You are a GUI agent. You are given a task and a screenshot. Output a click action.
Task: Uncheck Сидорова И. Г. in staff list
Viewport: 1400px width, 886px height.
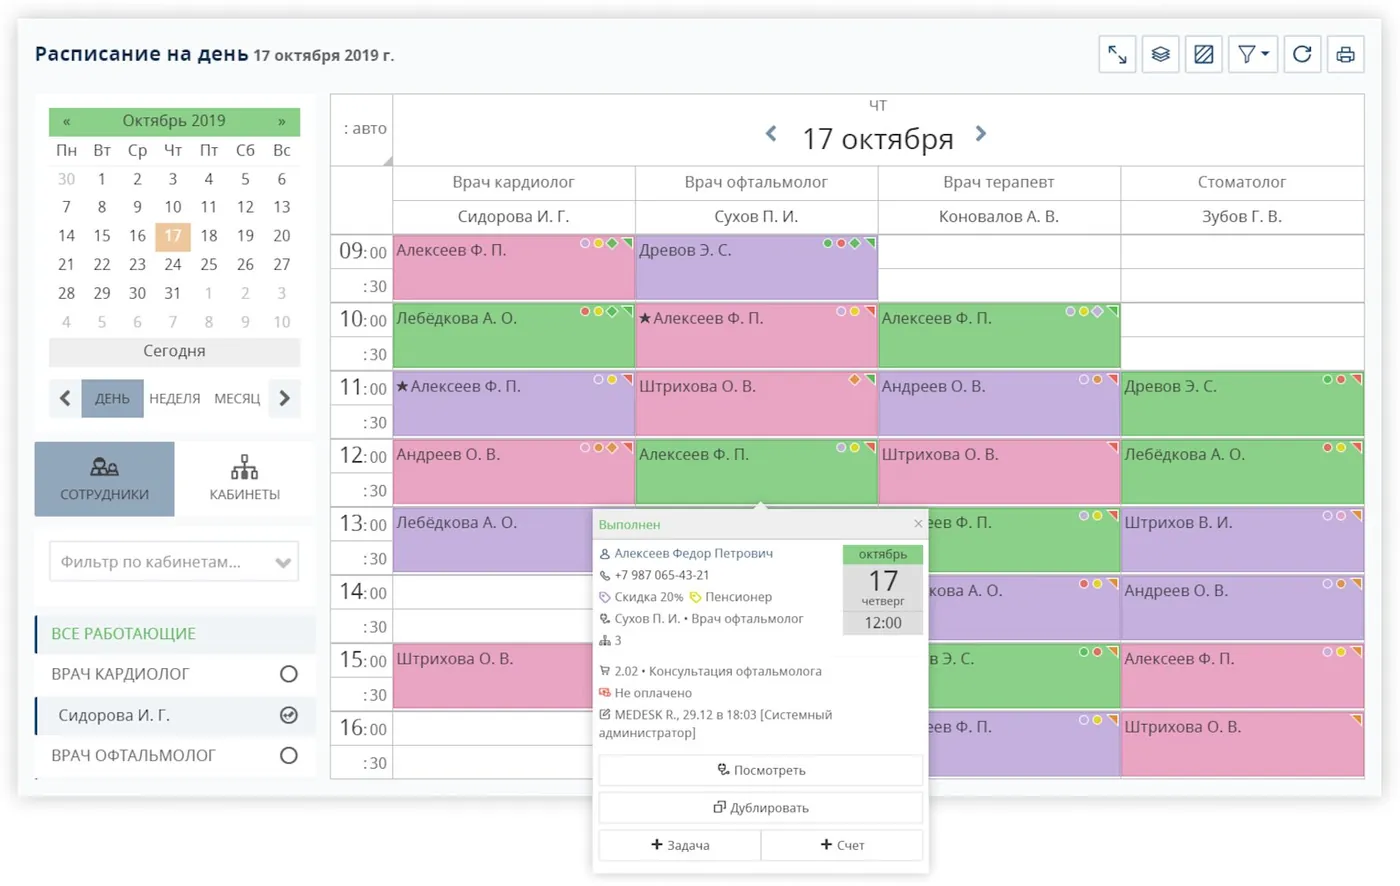click(x=289, y=715)
